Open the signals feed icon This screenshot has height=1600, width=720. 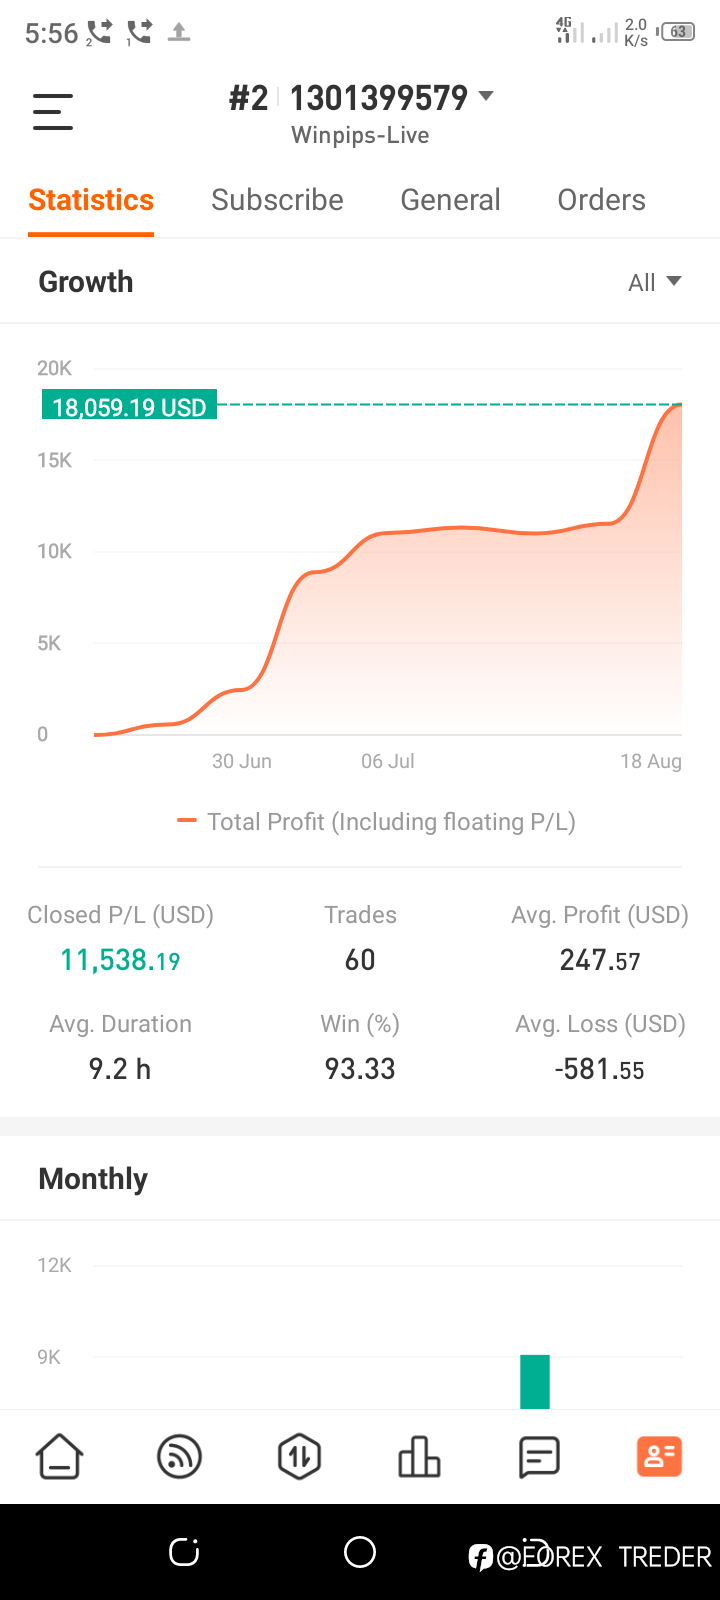click(180, 1456)
